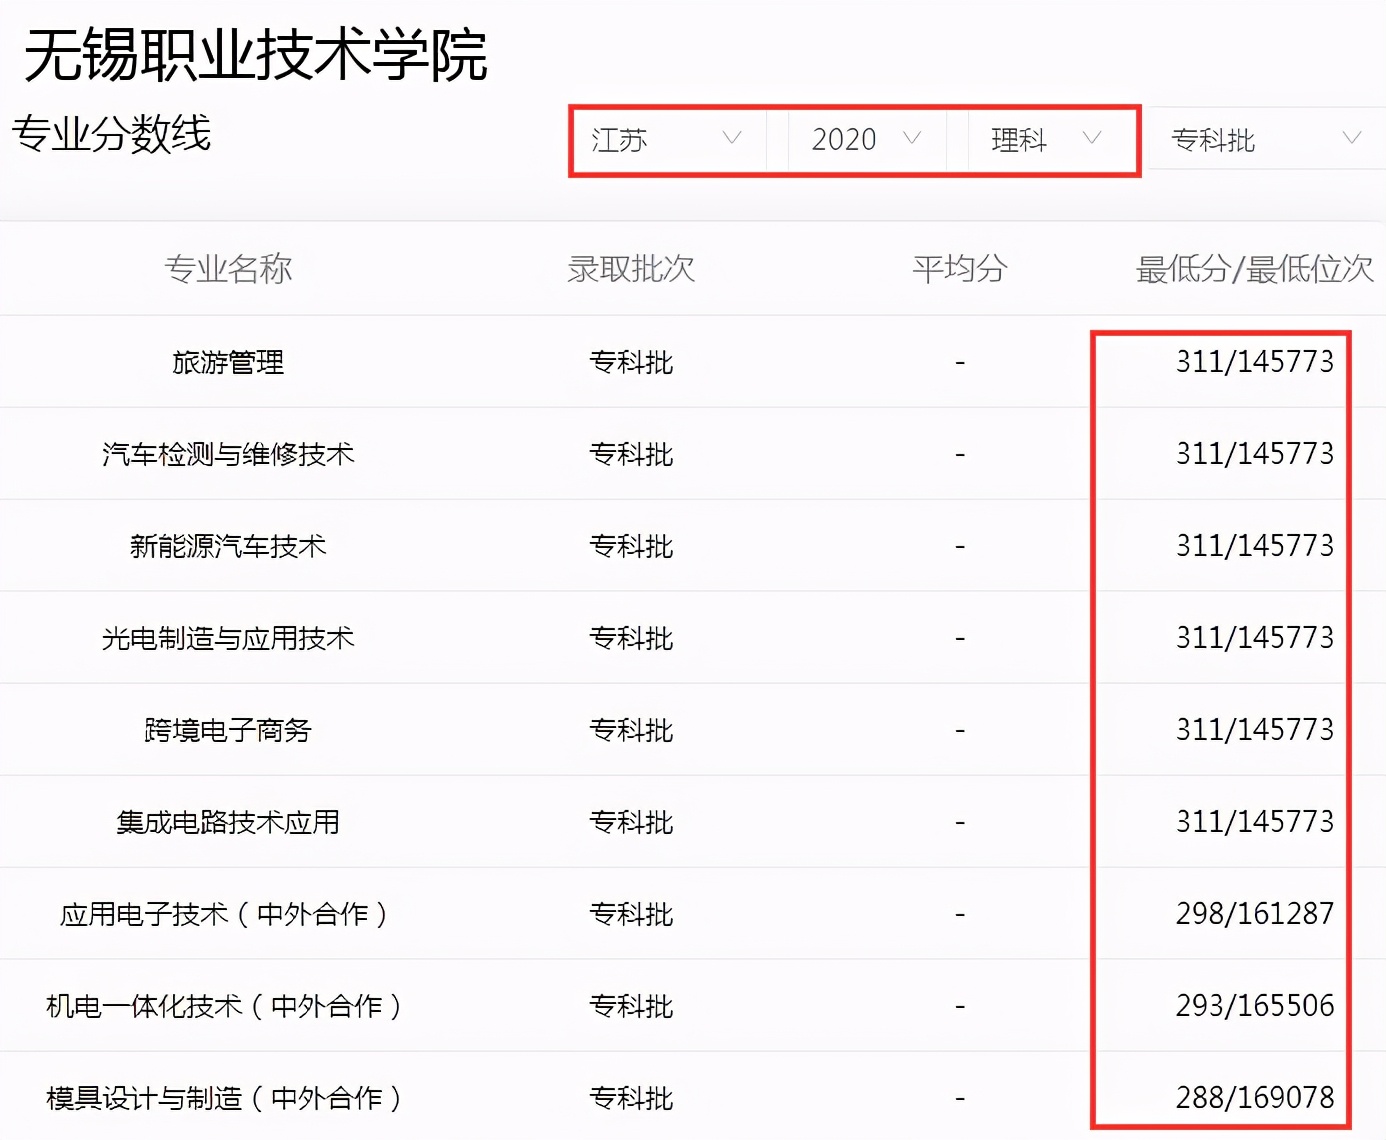Click 新能源汽车技术 major name

pos(229,546)
